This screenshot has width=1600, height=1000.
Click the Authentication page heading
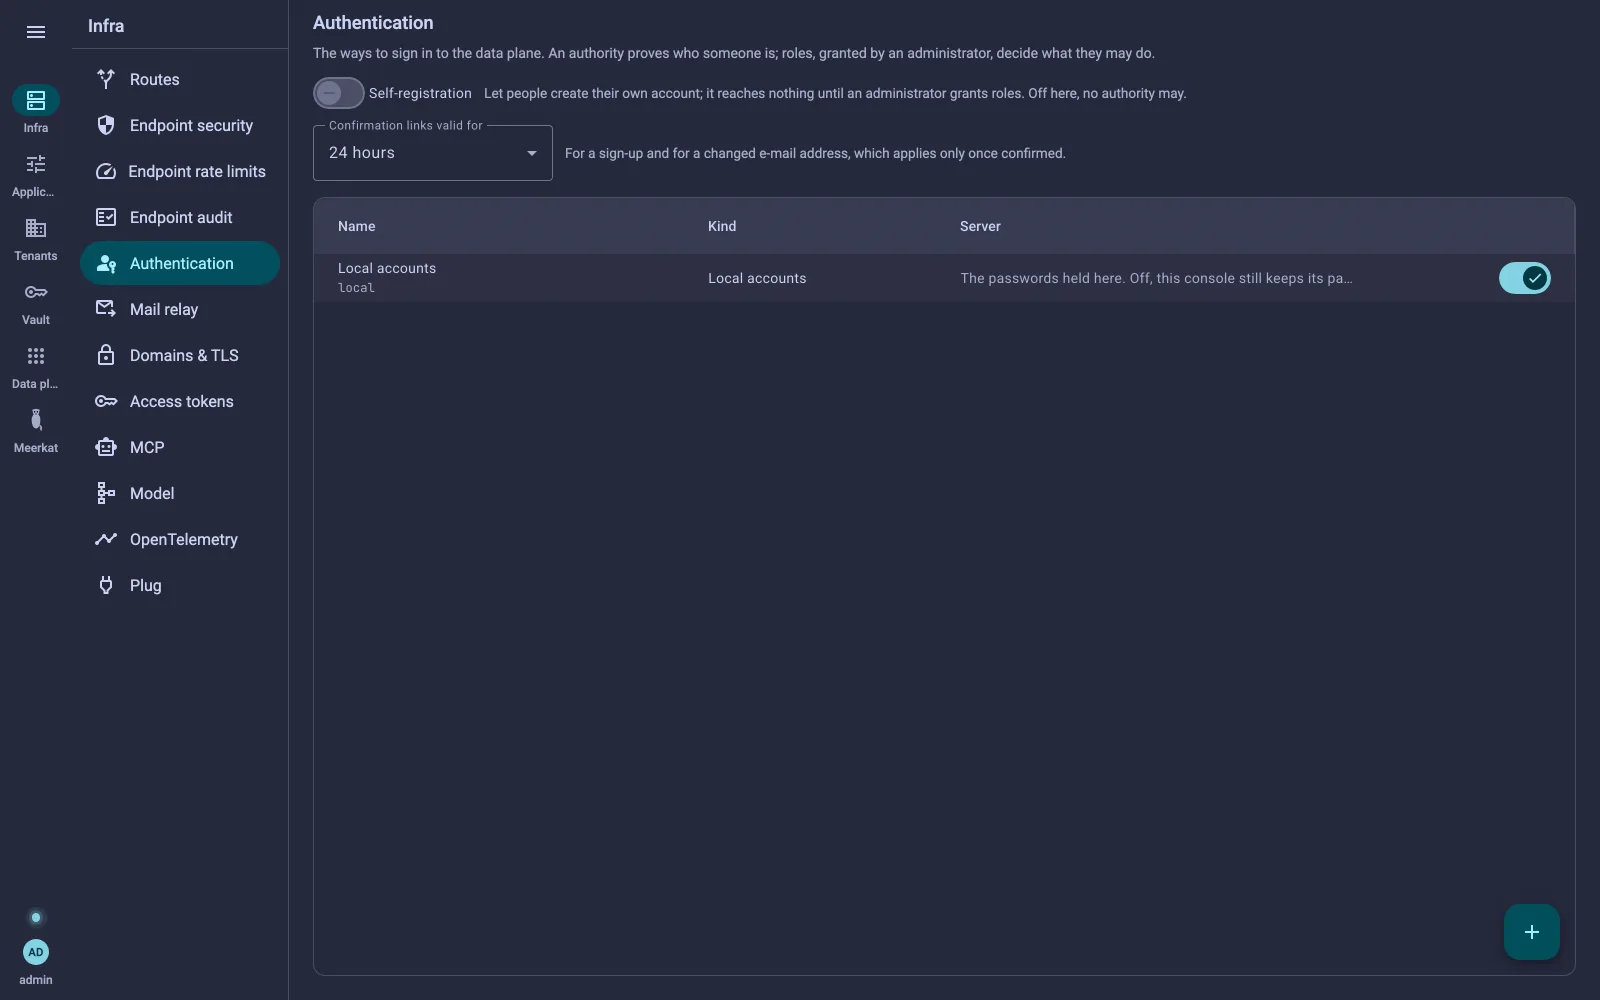point(373,22)
